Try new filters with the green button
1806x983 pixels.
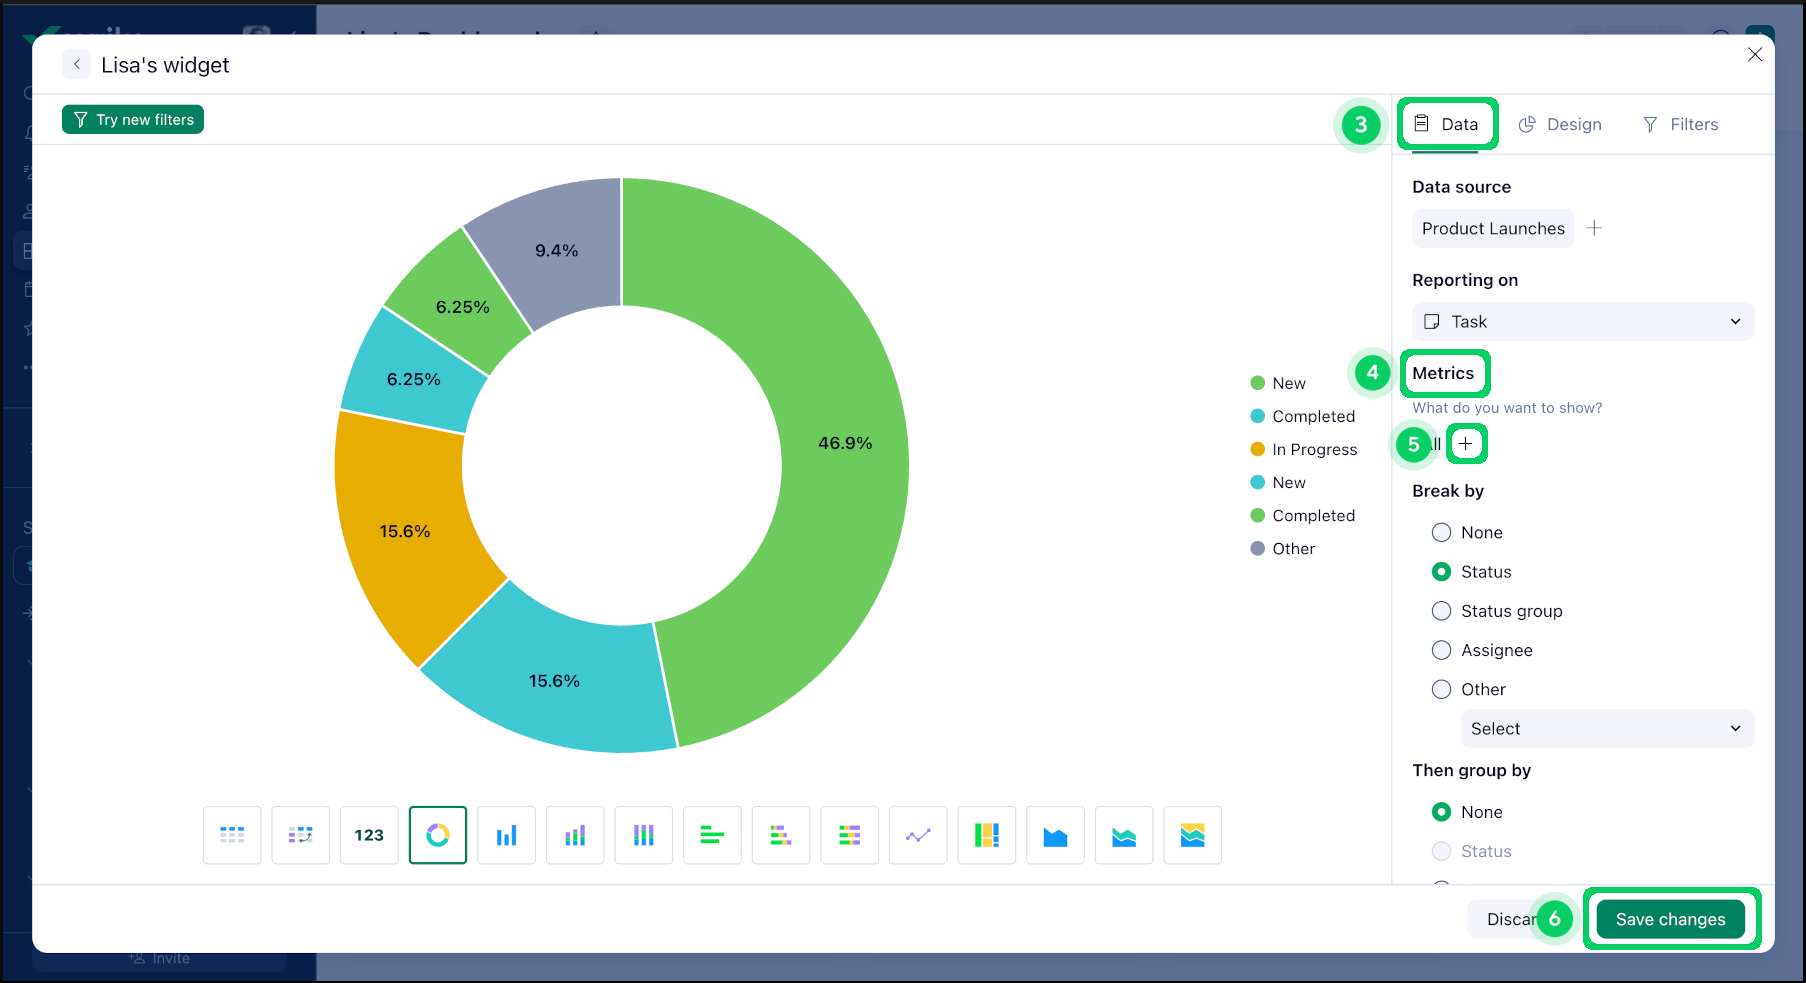132,119
